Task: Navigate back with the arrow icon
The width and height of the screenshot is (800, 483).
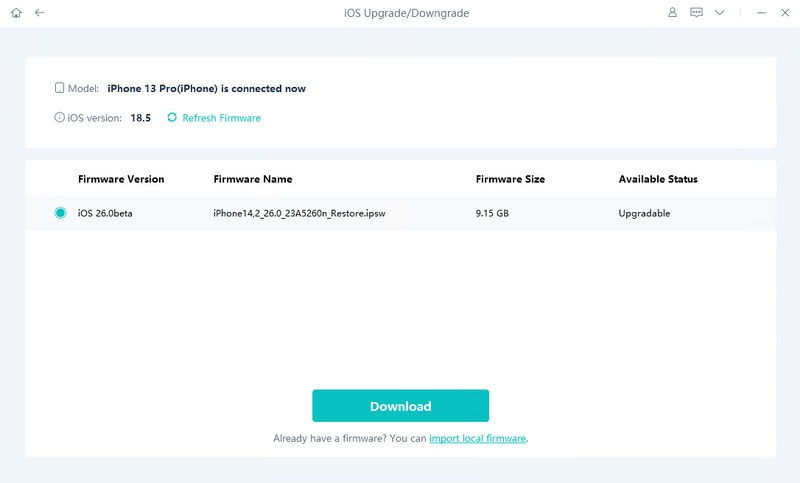Action: point(39,13)
